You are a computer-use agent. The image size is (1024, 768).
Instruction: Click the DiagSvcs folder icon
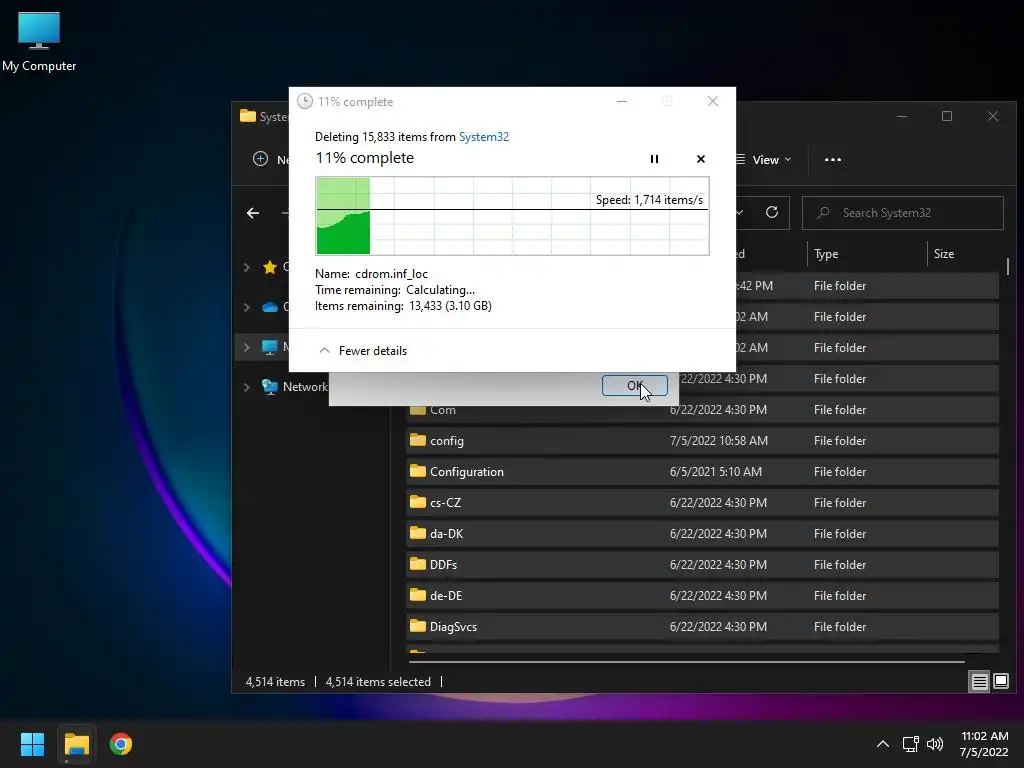(418, 626)
